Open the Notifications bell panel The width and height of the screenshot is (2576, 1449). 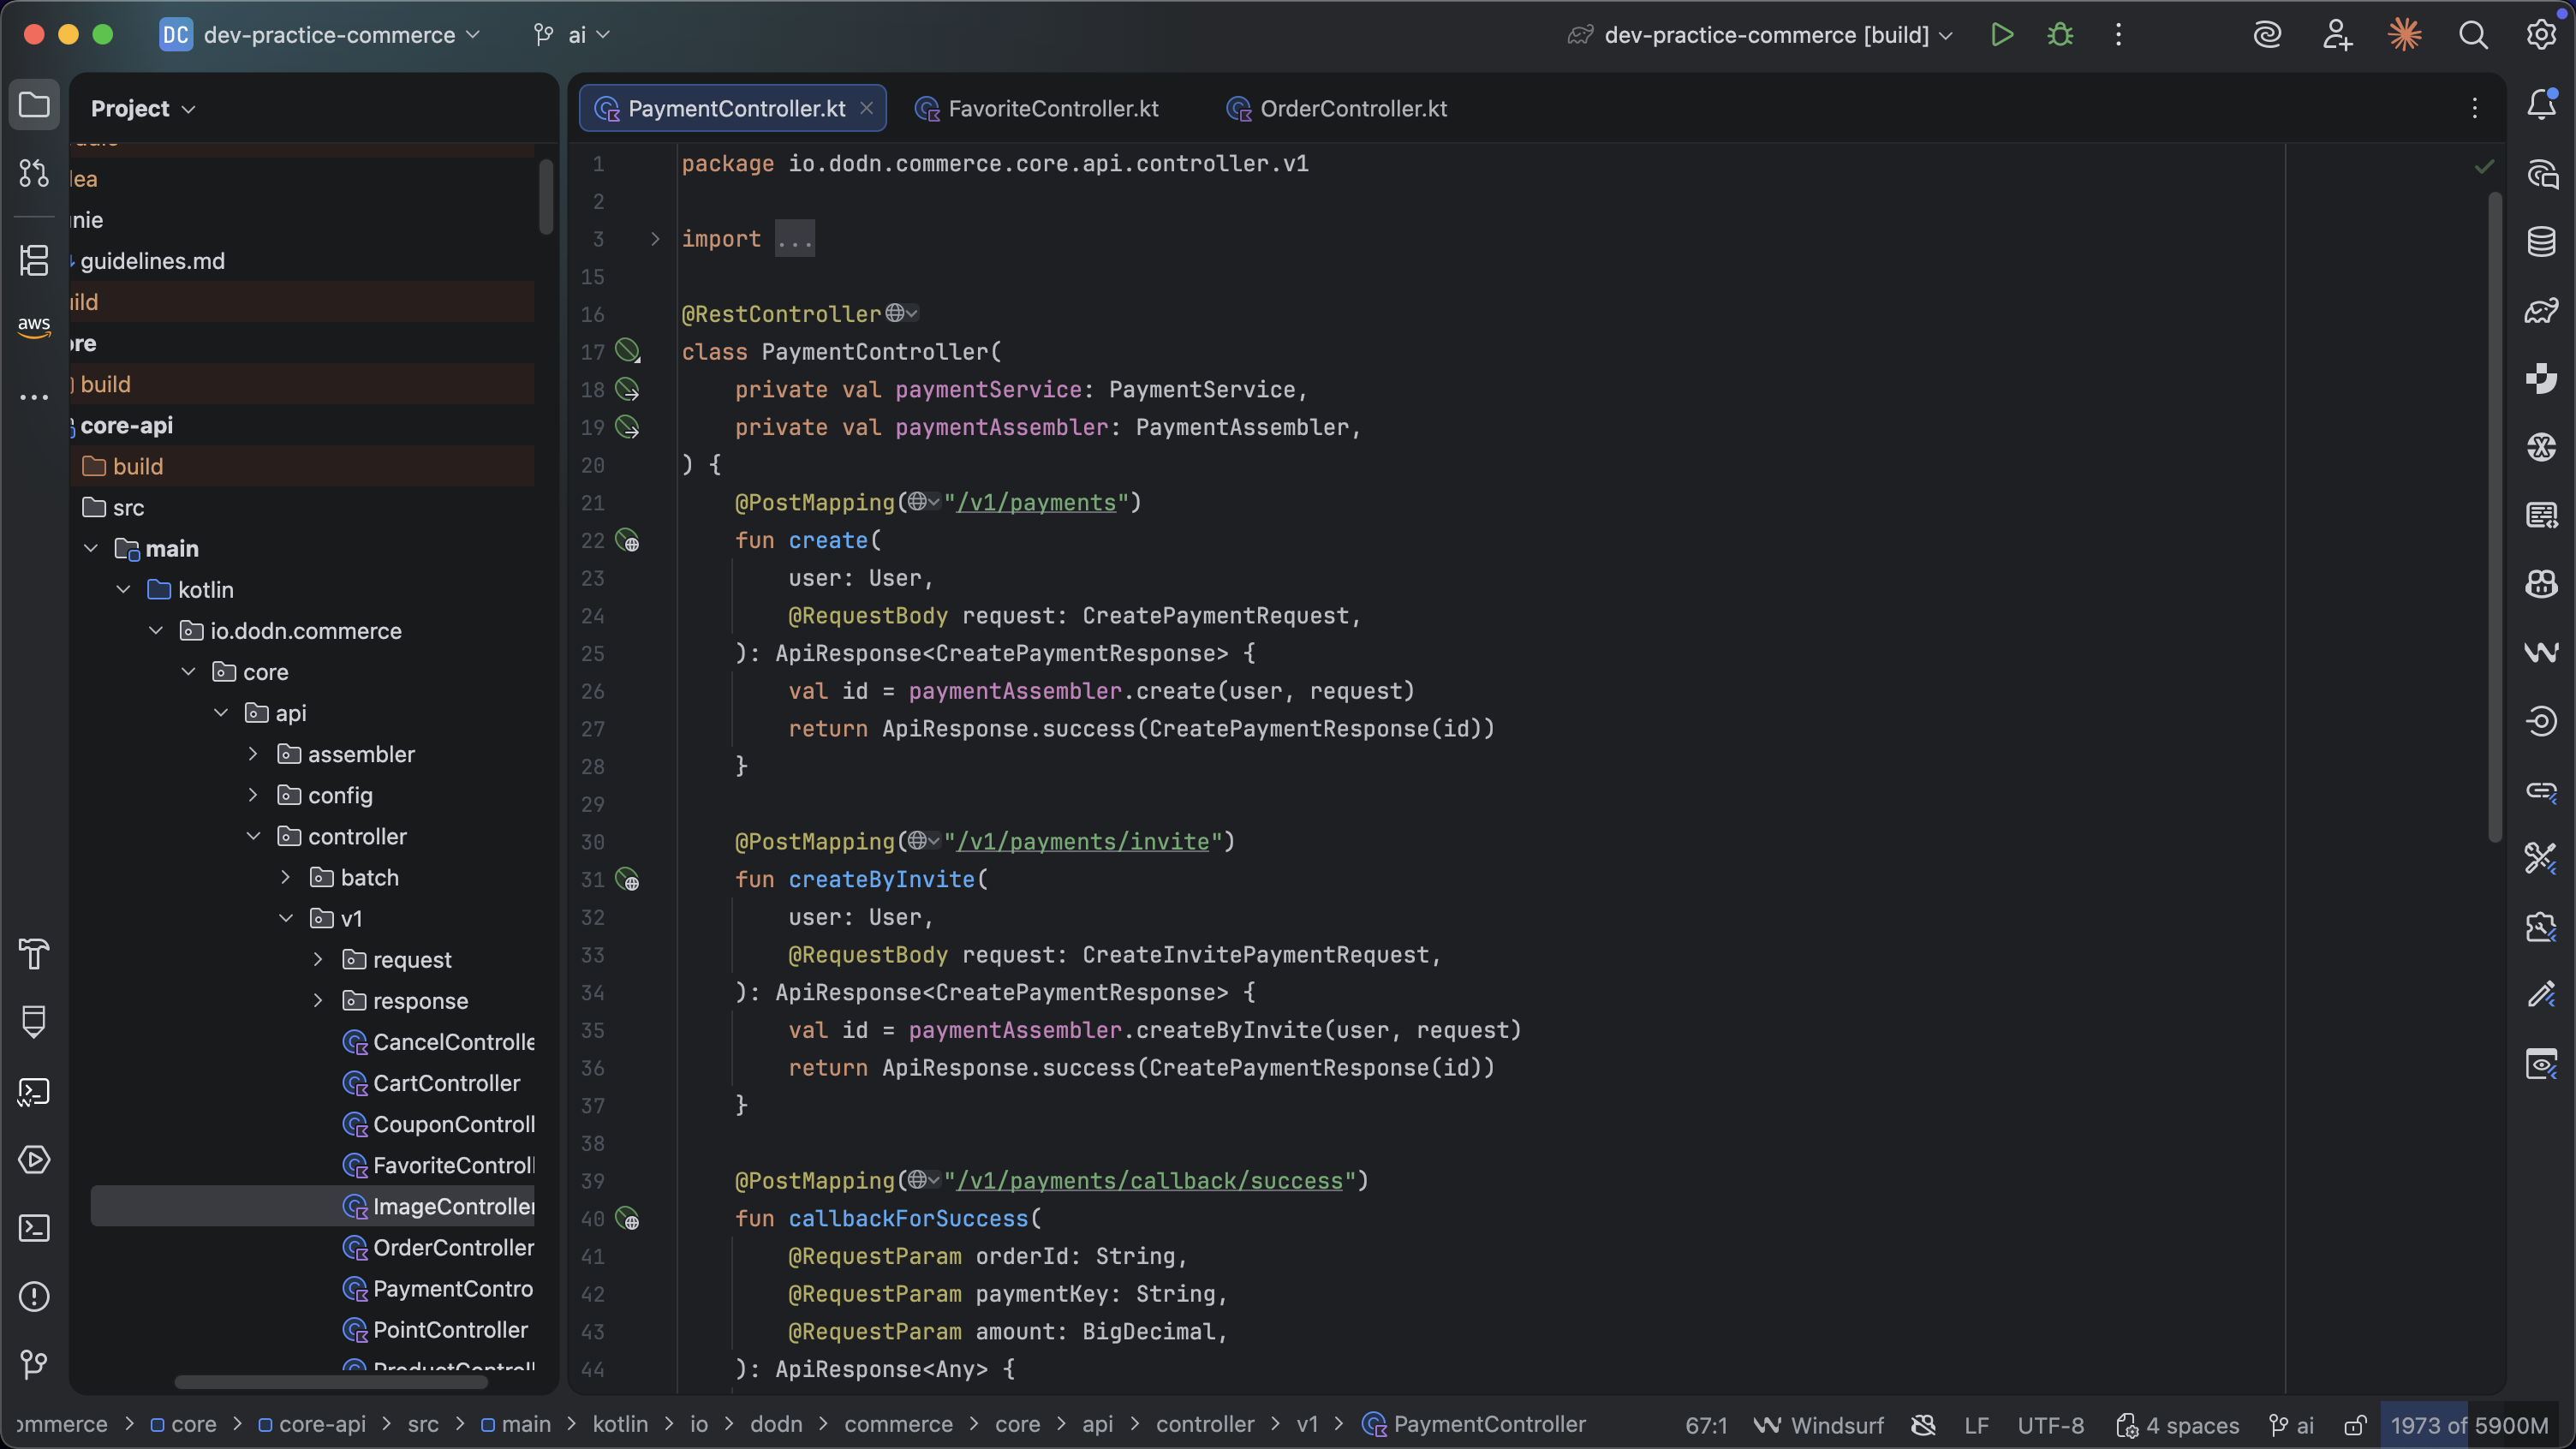[x=2541, y=105]
